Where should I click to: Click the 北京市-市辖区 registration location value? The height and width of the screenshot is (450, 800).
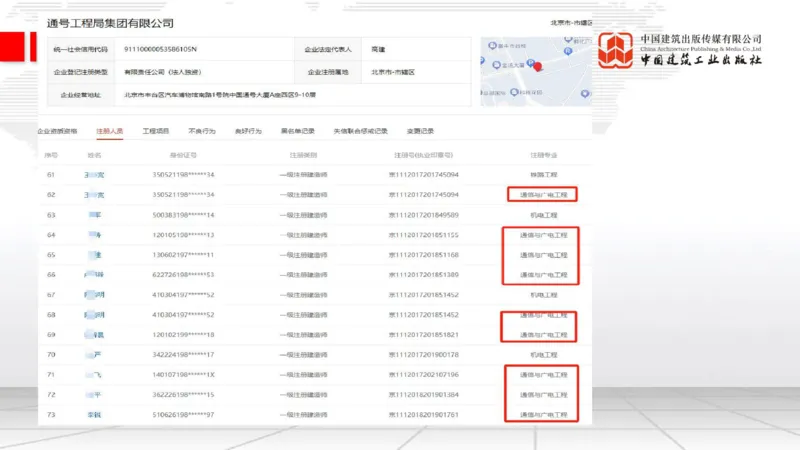[x=393, y=72]
